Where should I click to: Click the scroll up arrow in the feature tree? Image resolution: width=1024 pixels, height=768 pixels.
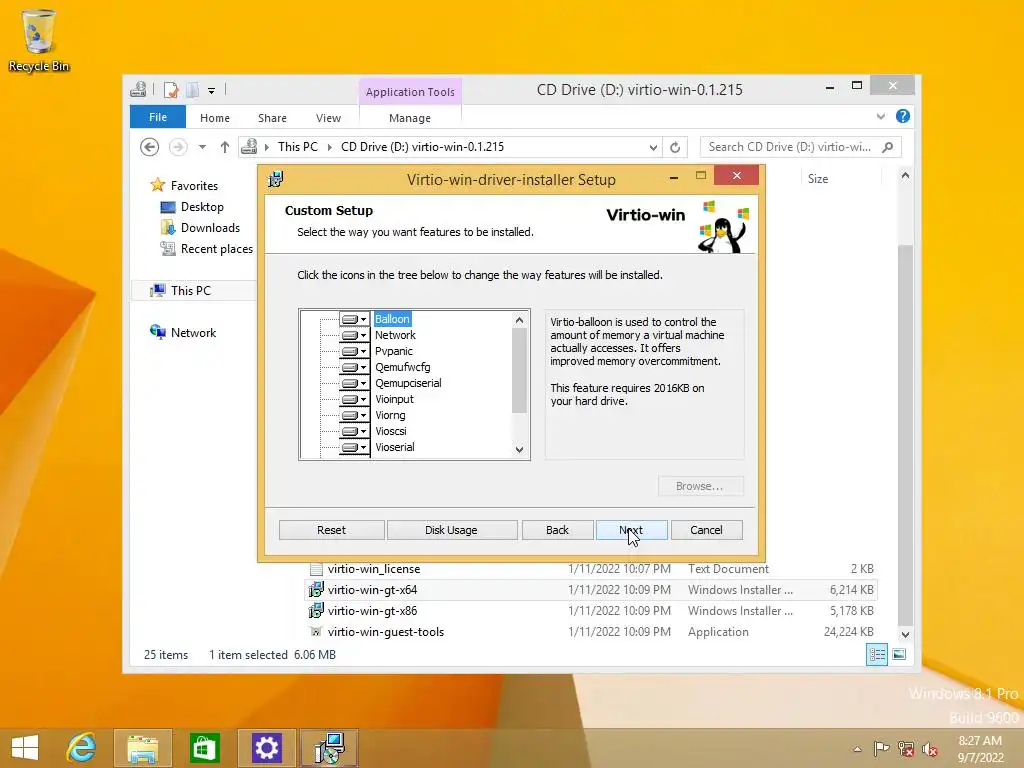[519, 320]
